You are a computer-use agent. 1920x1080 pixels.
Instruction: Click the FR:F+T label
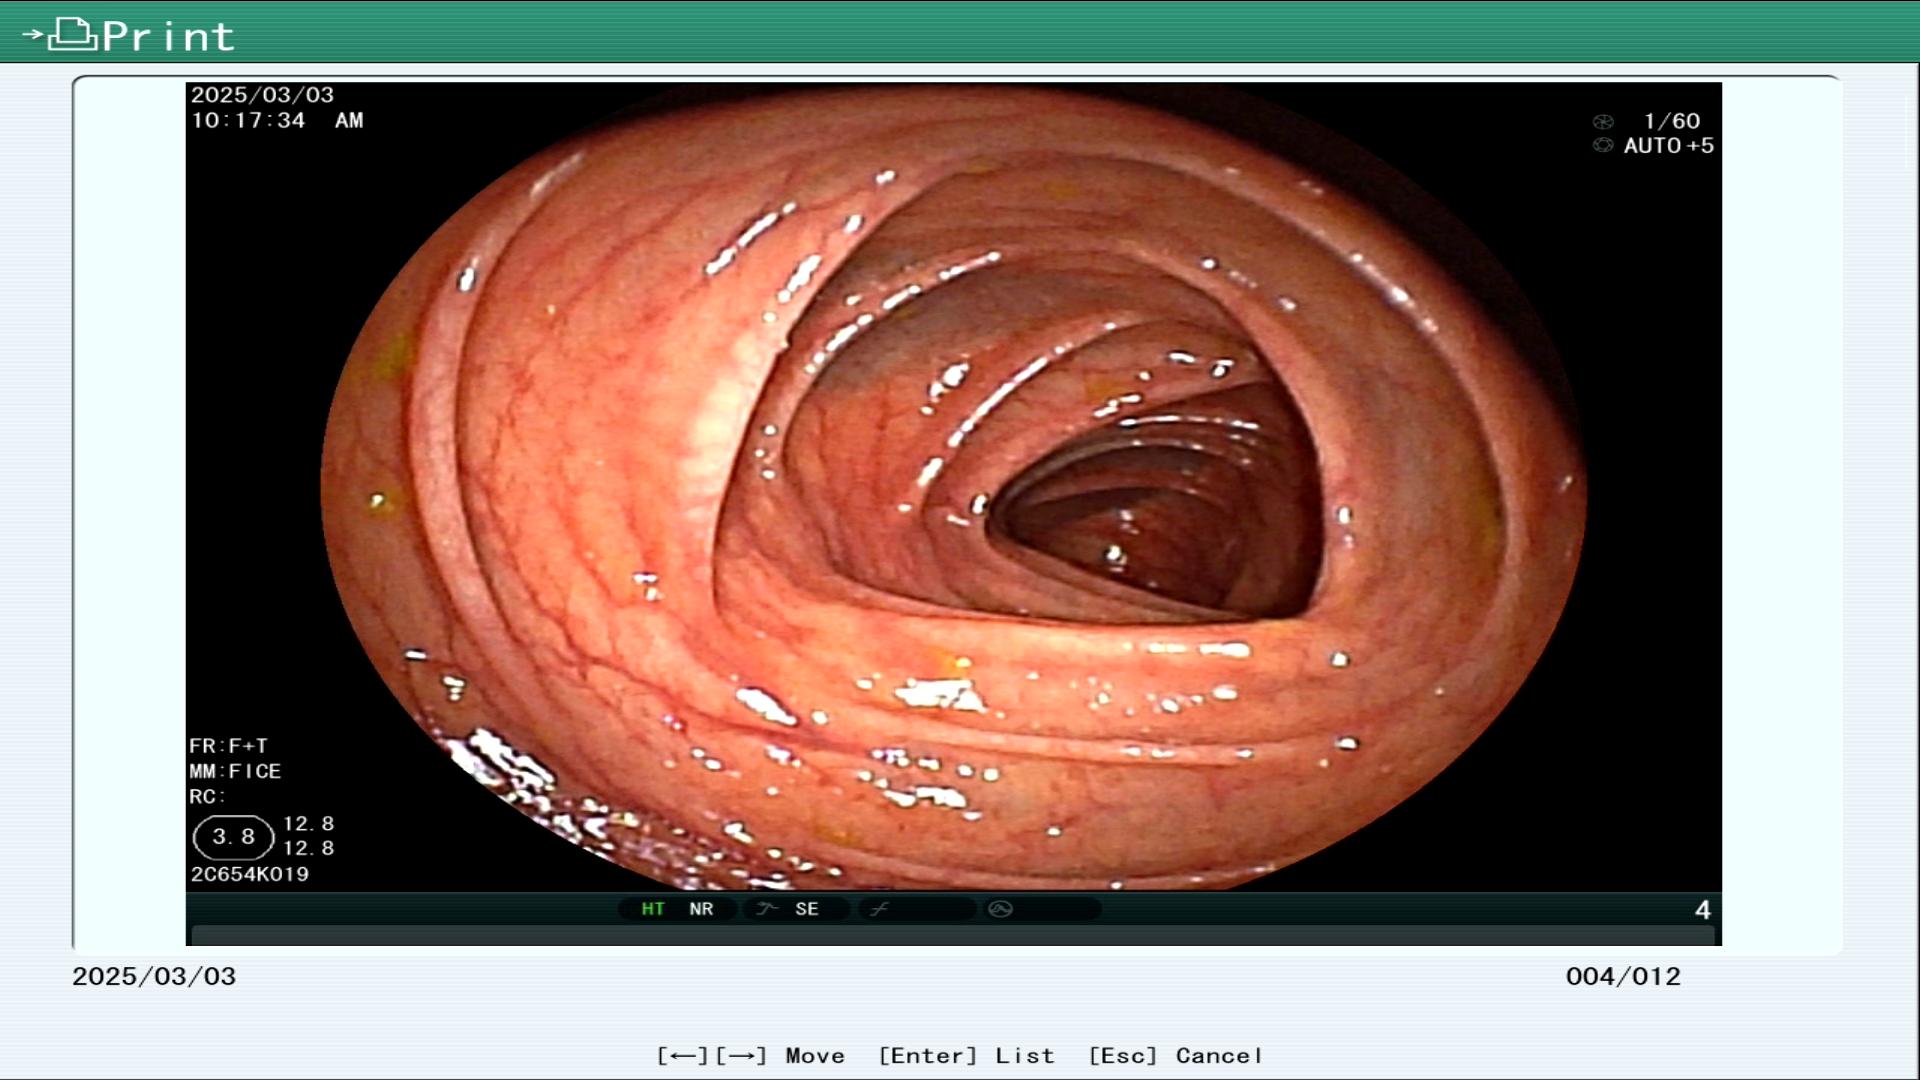tap(229, 746)
